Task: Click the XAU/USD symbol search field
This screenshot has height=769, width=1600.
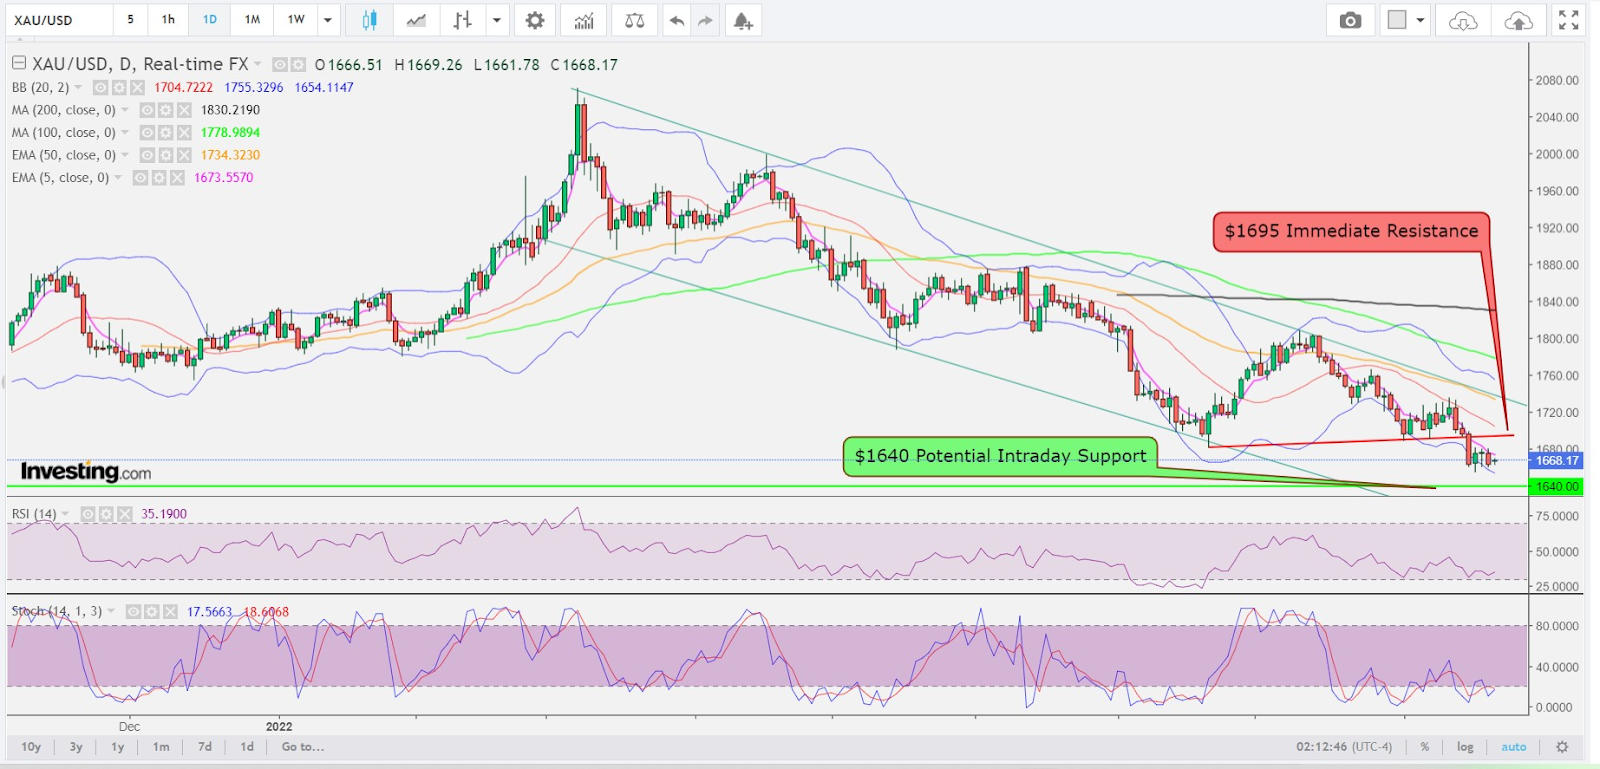Action: [60, 20]
